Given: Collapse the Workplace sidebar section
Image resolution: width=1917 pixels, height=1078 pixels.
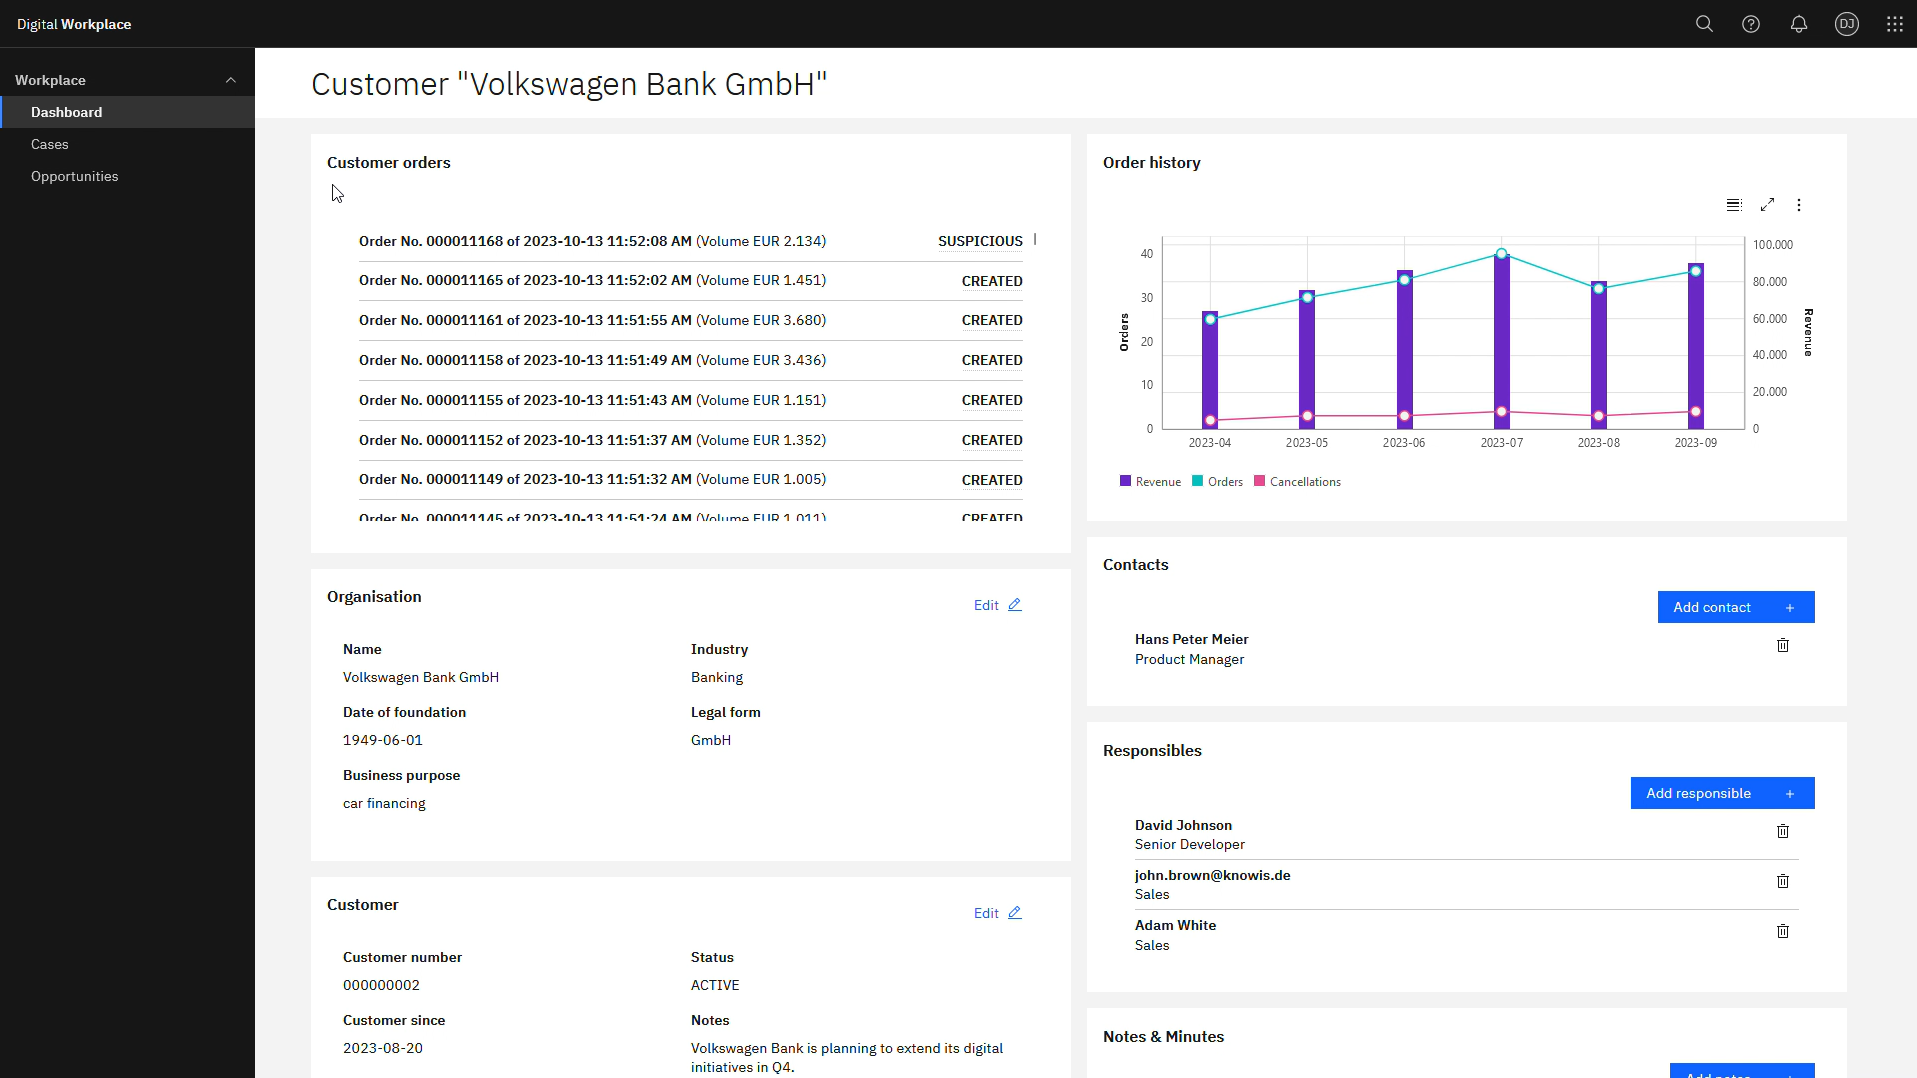Looking at the screenshot, I should click(231, 80).
